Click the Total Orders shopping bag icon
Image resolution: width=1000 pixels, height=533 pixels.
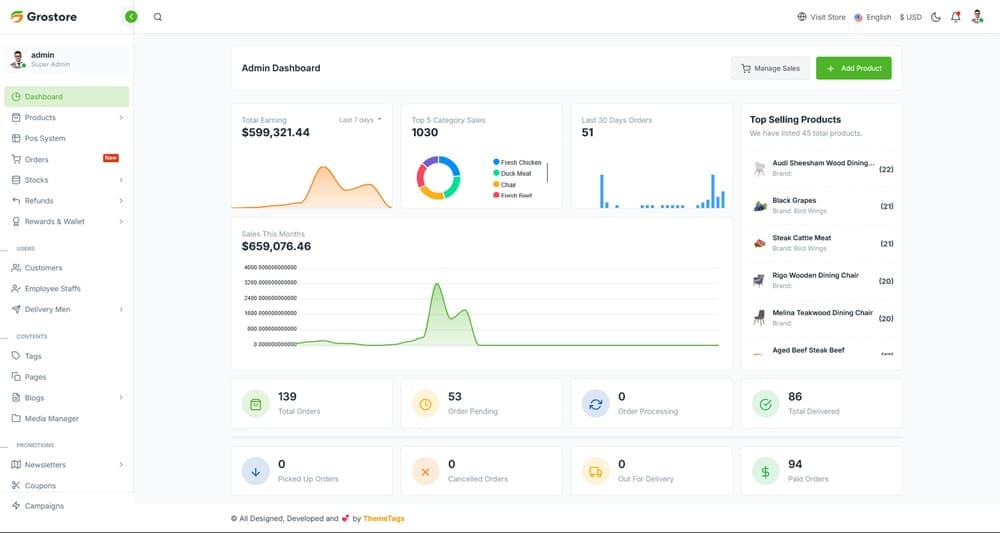click(x=255, y=404)
